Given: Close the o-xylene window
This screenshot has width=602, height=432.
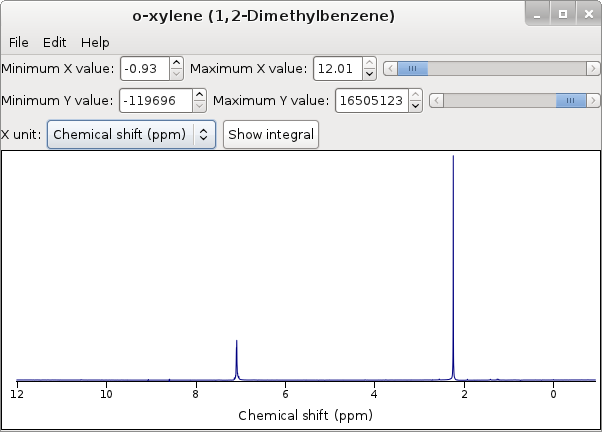Looking at the screenshot, I should [x=589, y=14].
